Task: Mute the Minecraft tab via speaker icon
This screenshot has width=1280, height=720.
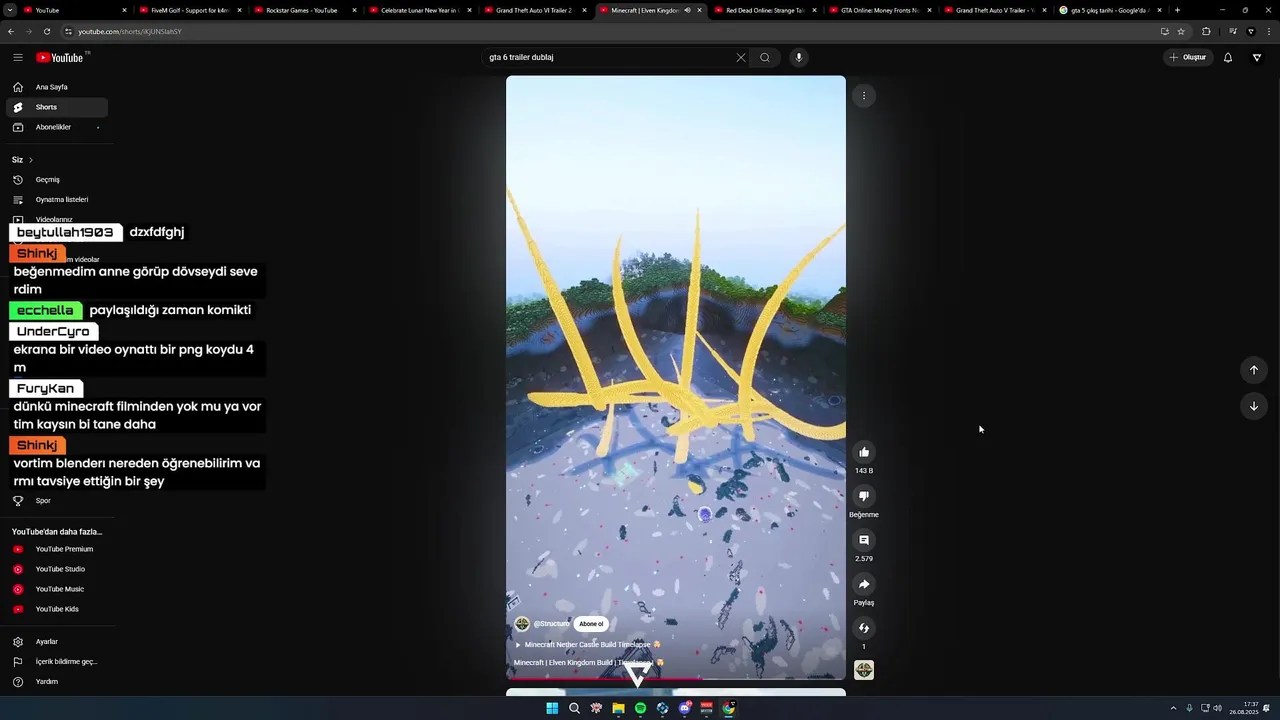Action: click(687, 10)
